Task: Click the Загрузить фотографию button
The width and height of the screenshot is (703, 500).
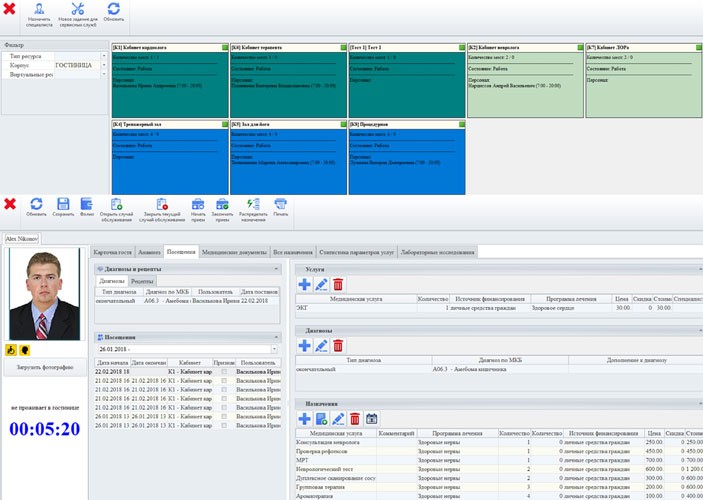Action: [x=43, y=367]
